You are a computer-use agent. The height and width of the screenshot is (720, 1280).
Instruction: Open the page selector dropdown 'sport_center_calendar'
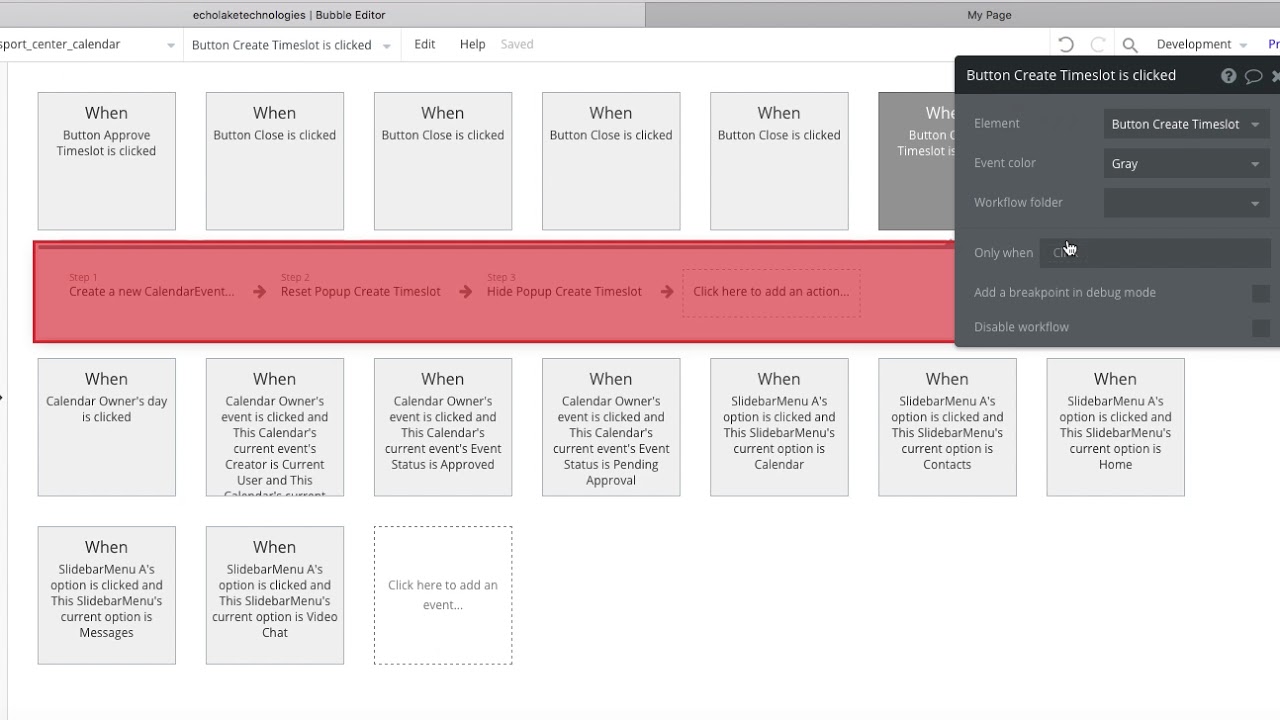88,45
